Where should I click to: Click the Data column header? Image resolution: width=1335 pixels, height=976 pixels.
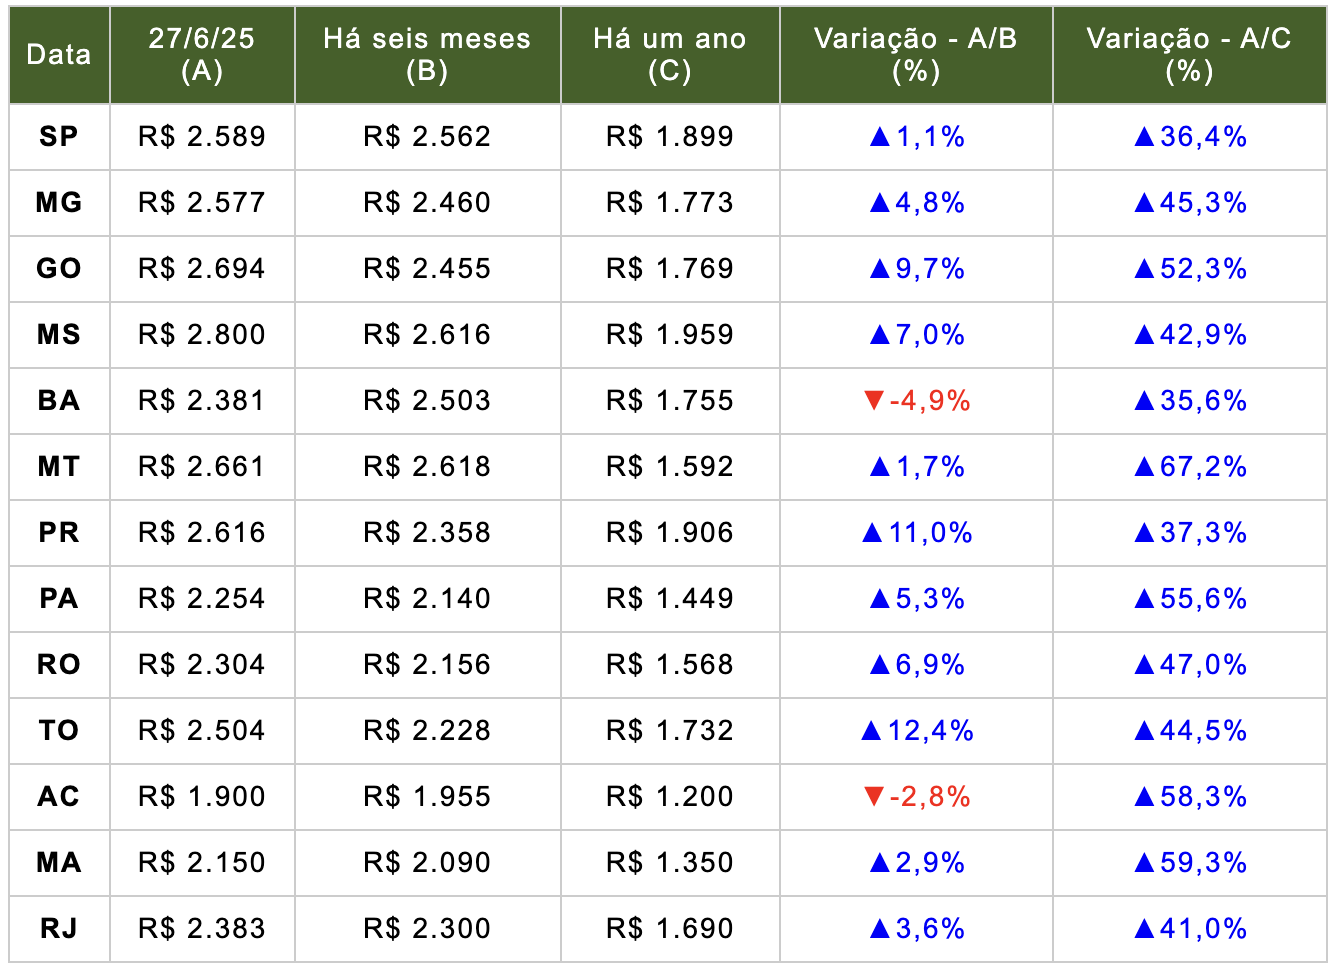coord(59,55)
